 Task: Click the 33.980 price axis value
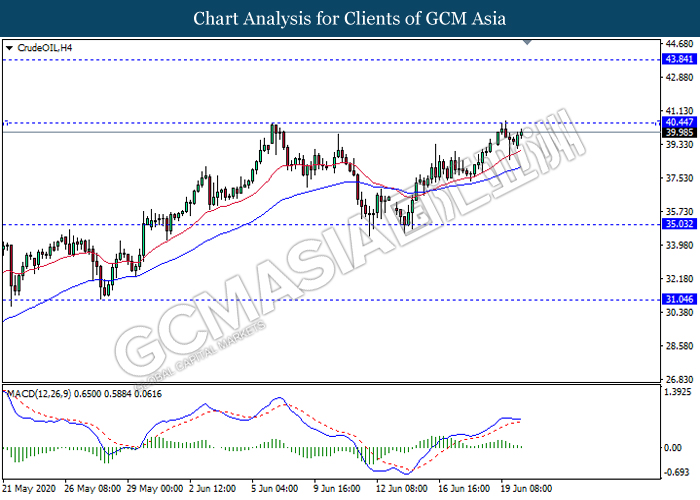(679, 245)
